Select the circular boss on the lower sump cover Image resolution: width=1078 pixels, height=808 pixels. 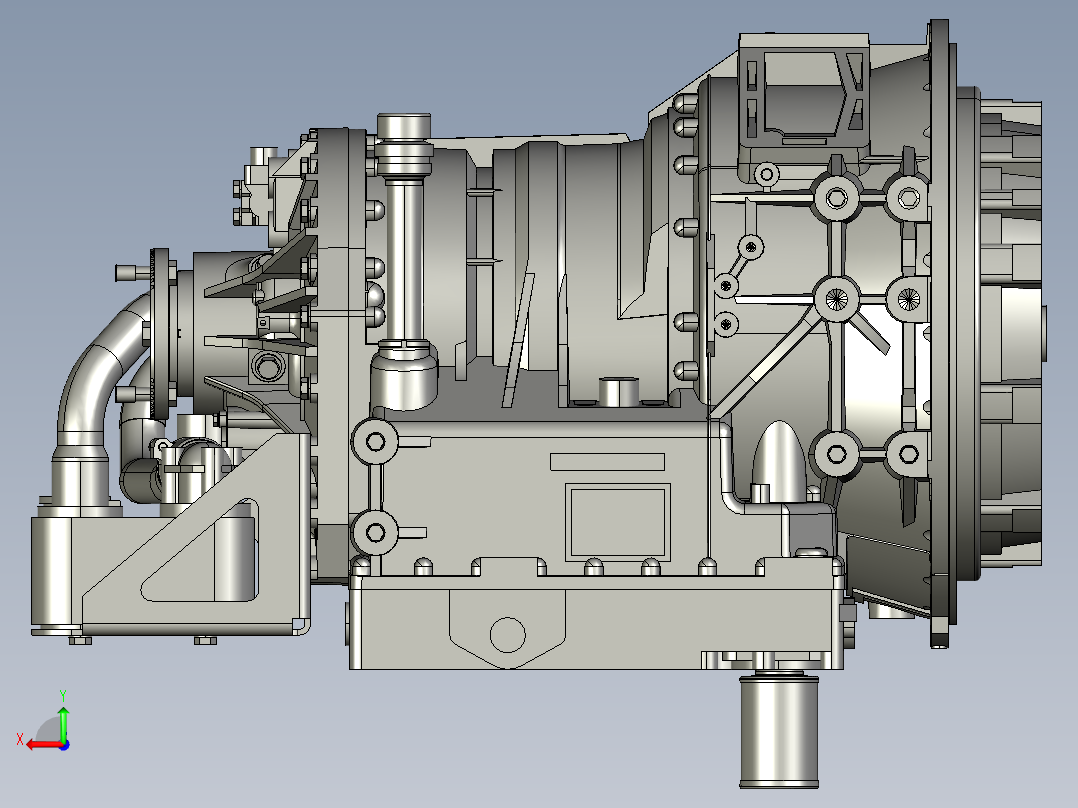507,634
